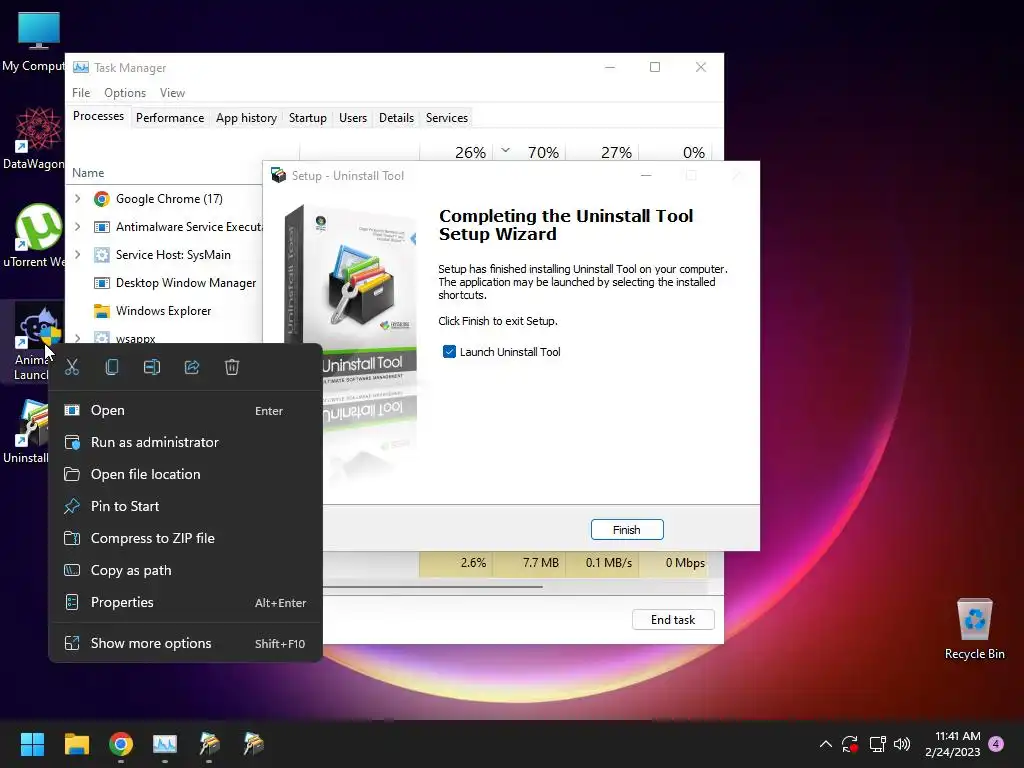Click the Cut icon in context menu

tap(72, 367)
